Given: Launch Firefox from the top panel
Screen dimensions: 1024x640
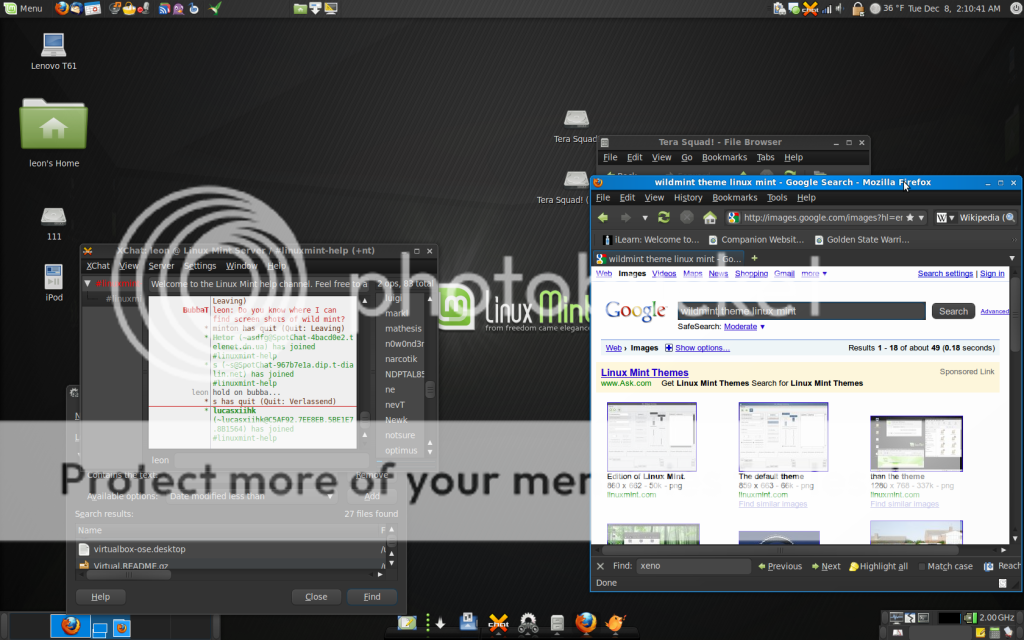Looking at the screenshot, I should 61,8.
